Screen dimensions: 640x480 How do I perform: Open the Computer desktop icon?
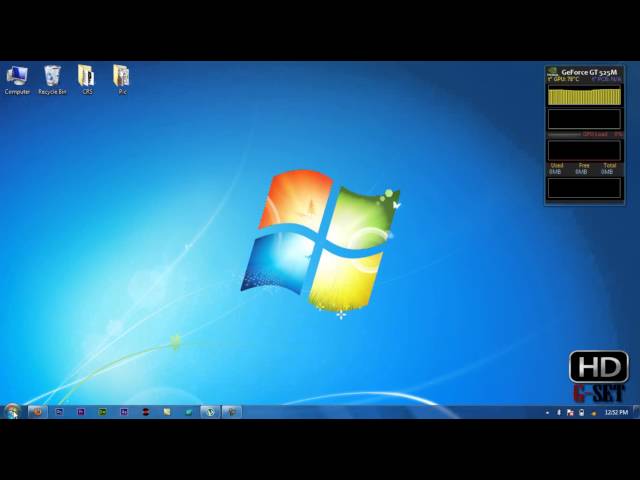point(17,80)
